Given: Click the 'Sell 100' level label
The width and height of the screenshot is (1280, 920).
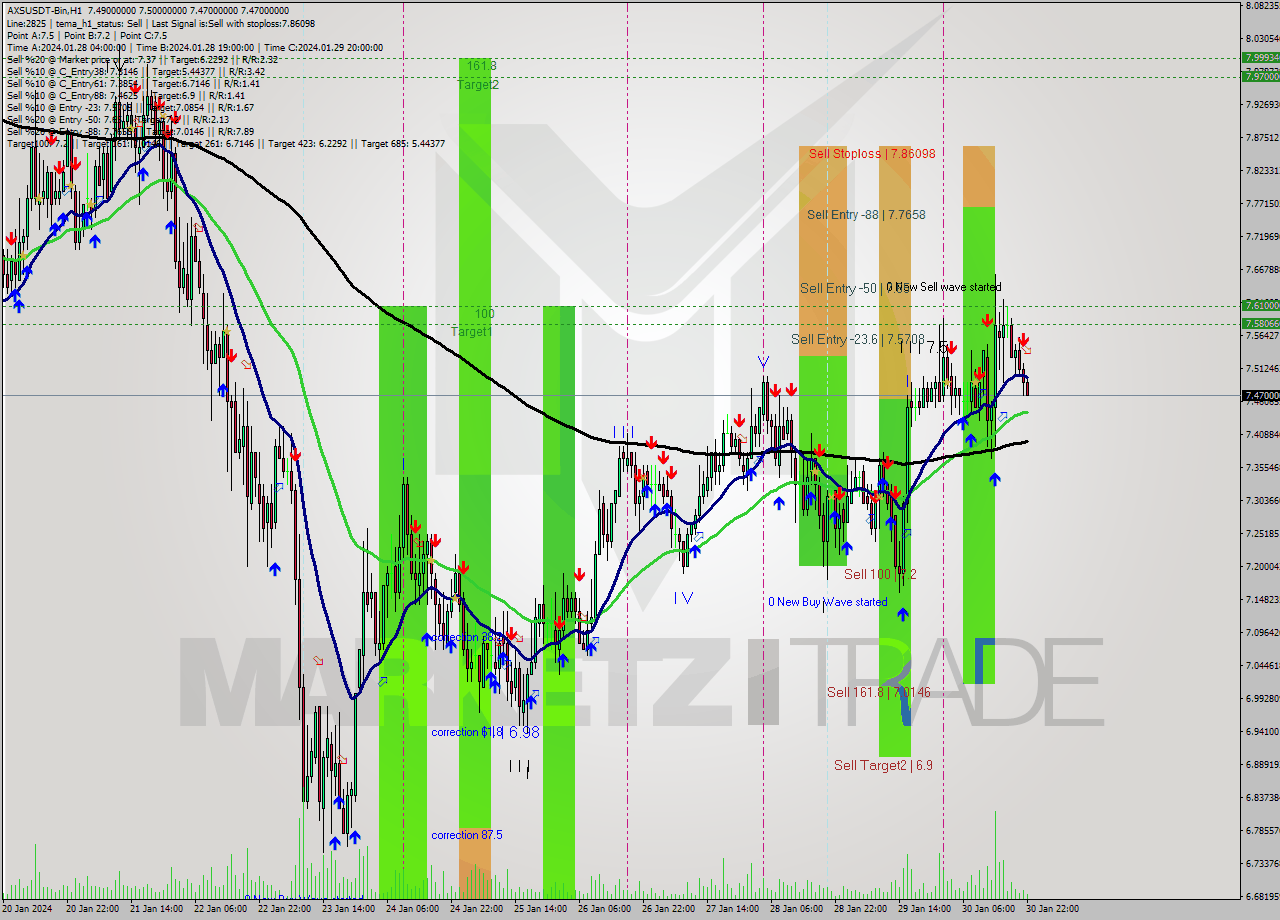Looking at the screenshot, I should coord(867,574).
